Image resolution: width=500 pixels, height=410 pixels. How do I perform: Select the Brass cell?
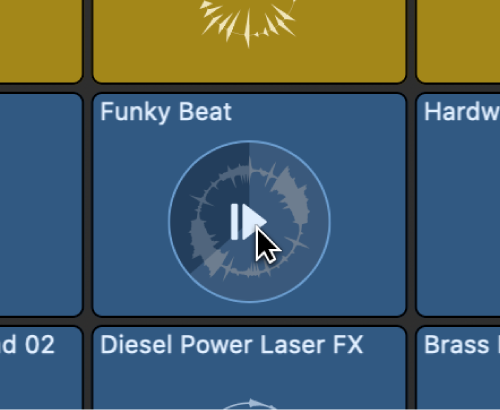pyautogui.click(x=458, y=368)
